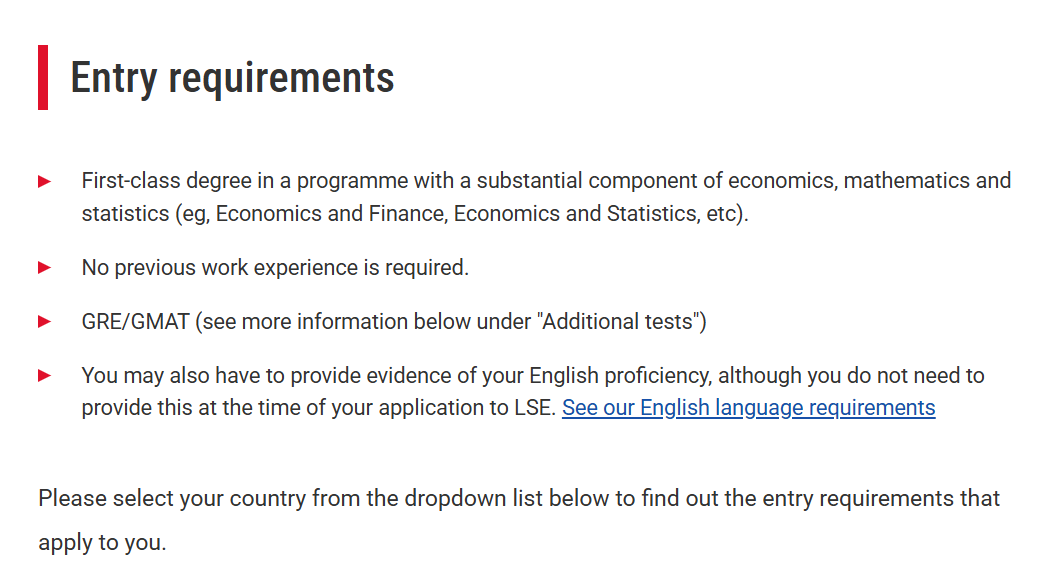This screenshot has height=570, width=1049.
Task: Click the red vertical bar by Entry requirements heading
Action: [43, 78]
